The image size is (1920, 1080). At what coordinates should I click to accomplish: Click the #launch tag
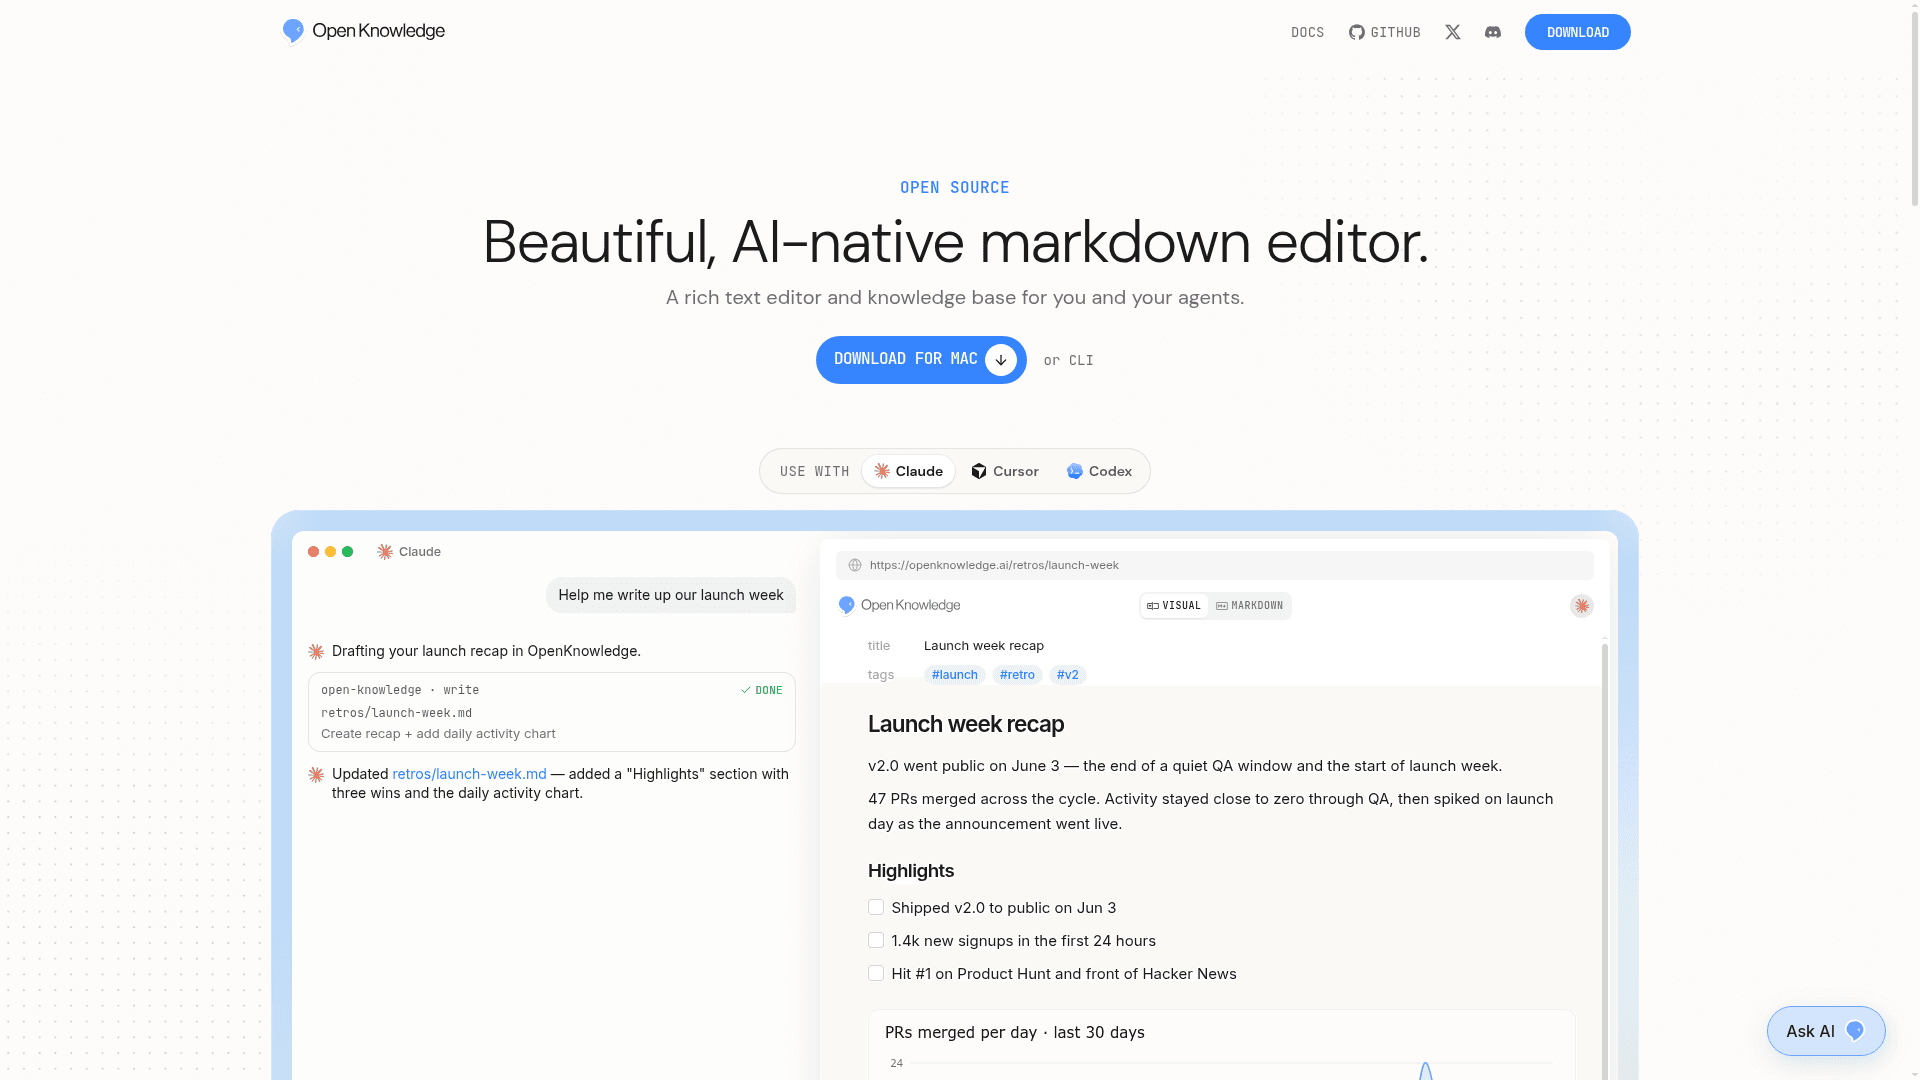click(955, 675)
